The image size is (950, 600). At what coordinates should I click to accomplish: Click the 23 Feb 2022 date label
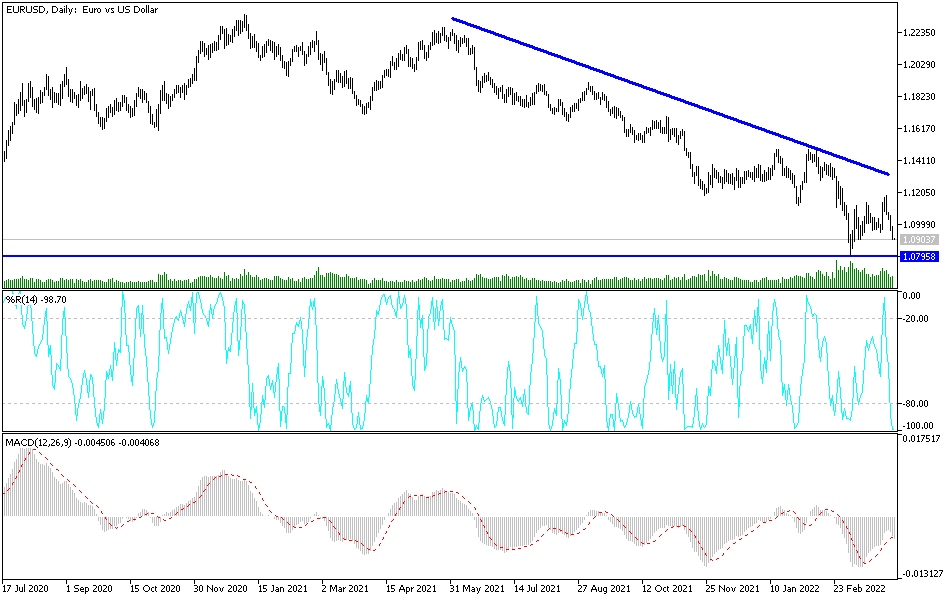click(x=859, y=588)
